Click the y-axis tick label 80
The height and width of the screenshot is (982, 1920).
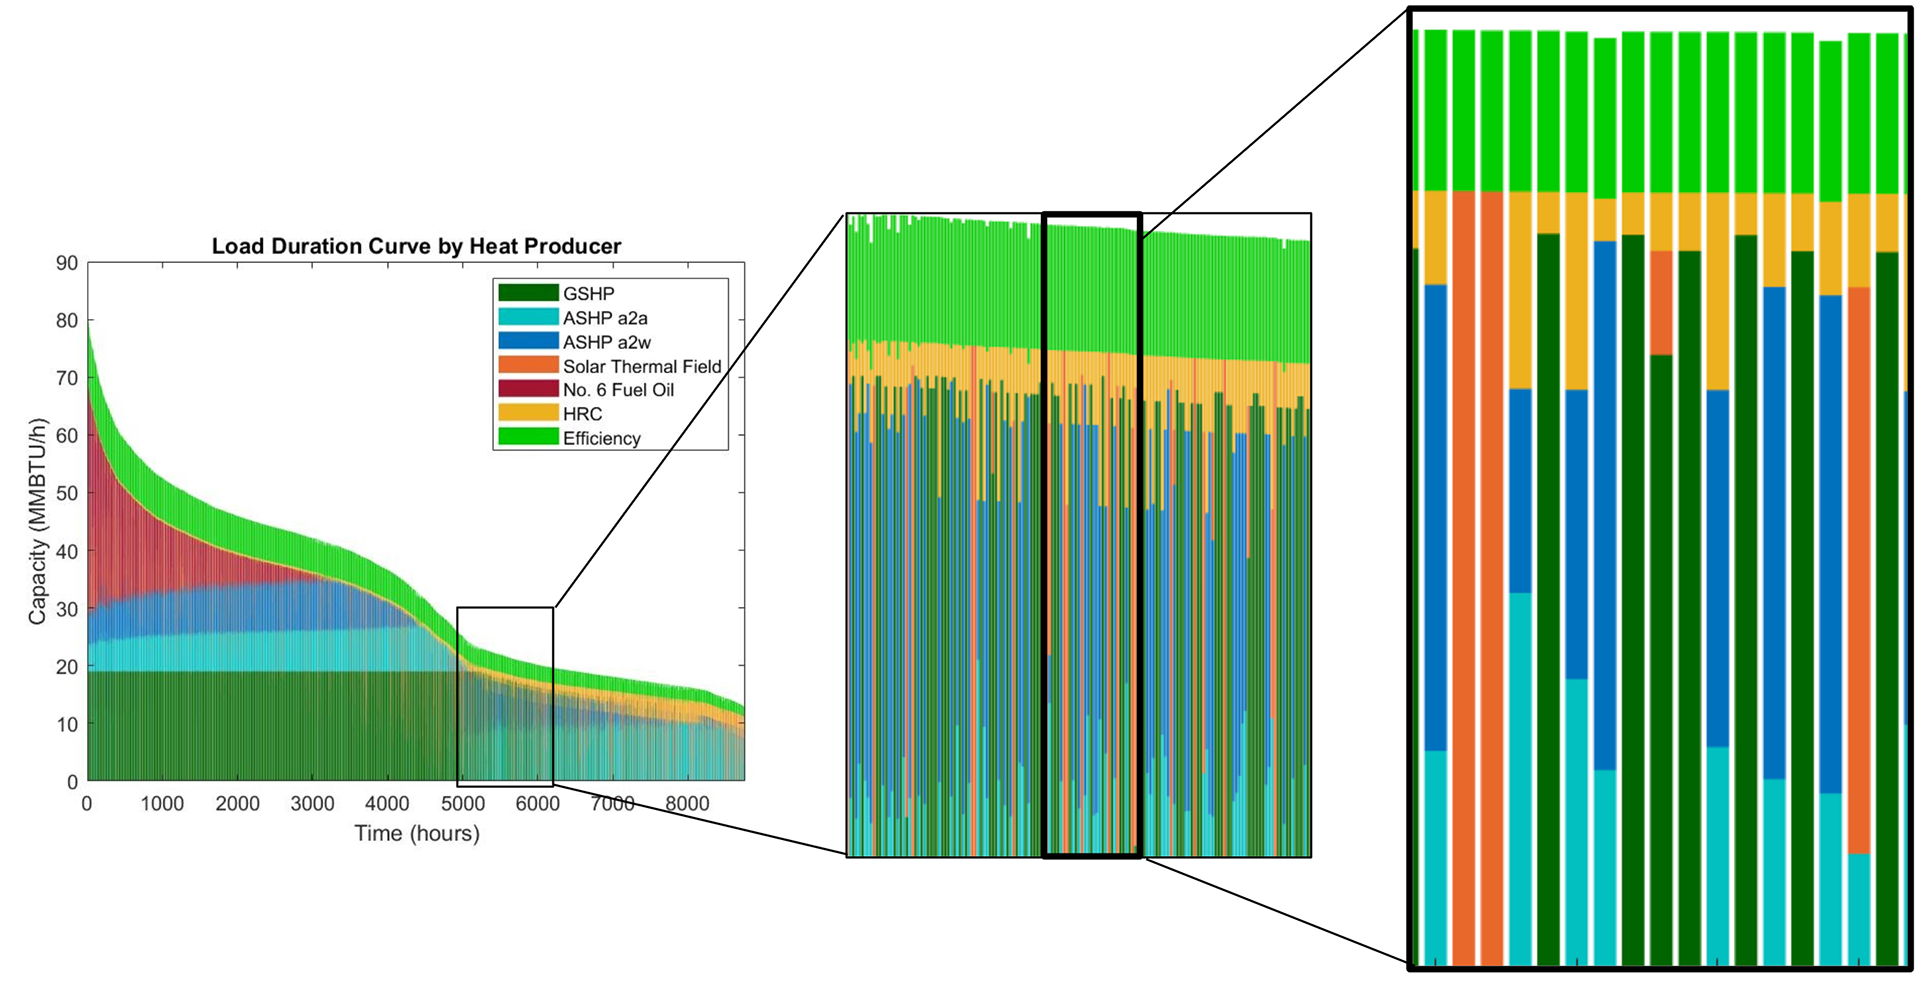(67, 320)
